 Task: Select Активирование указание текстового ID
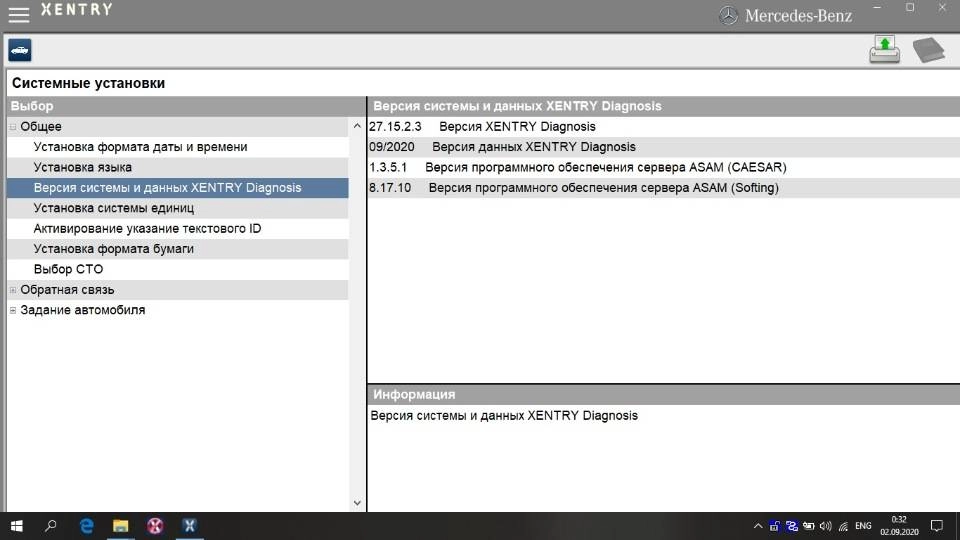(x=178, y=228)
